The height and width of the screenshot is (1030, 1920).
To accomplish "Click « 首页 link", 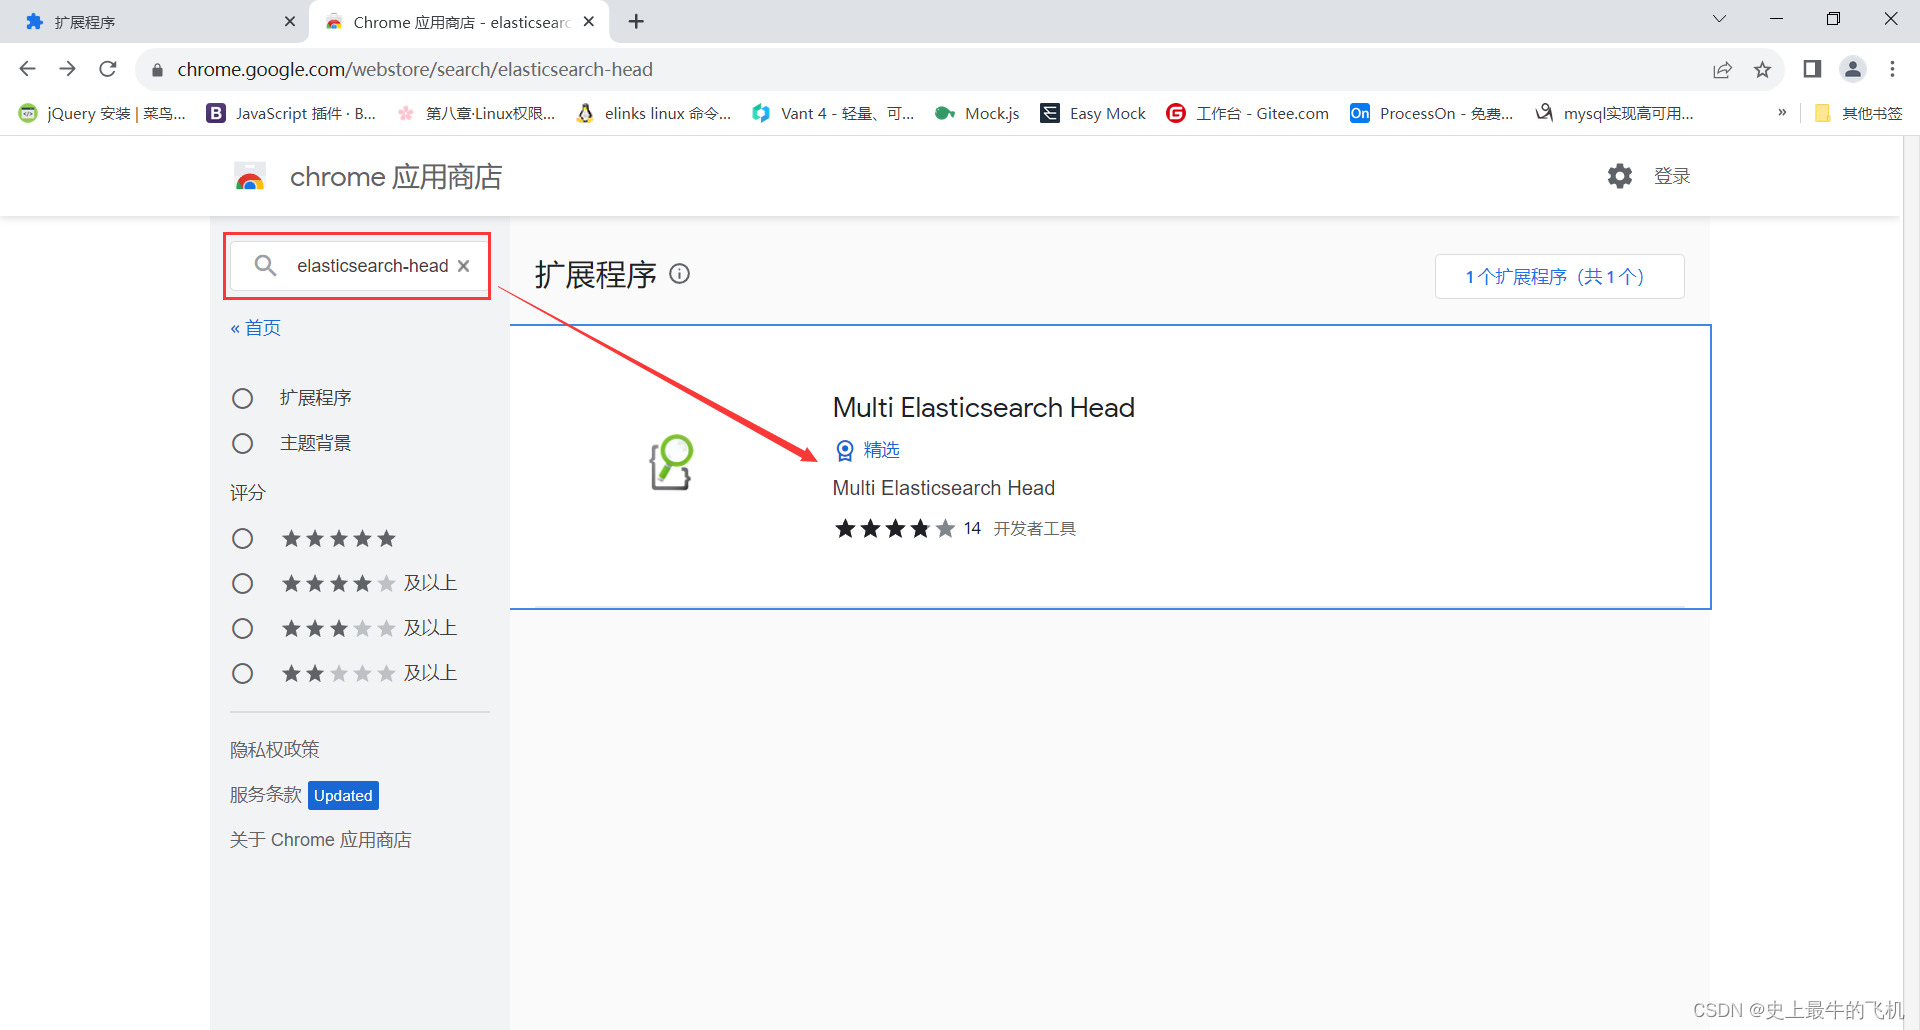I will pyautogui.click(x=255, y=328).
